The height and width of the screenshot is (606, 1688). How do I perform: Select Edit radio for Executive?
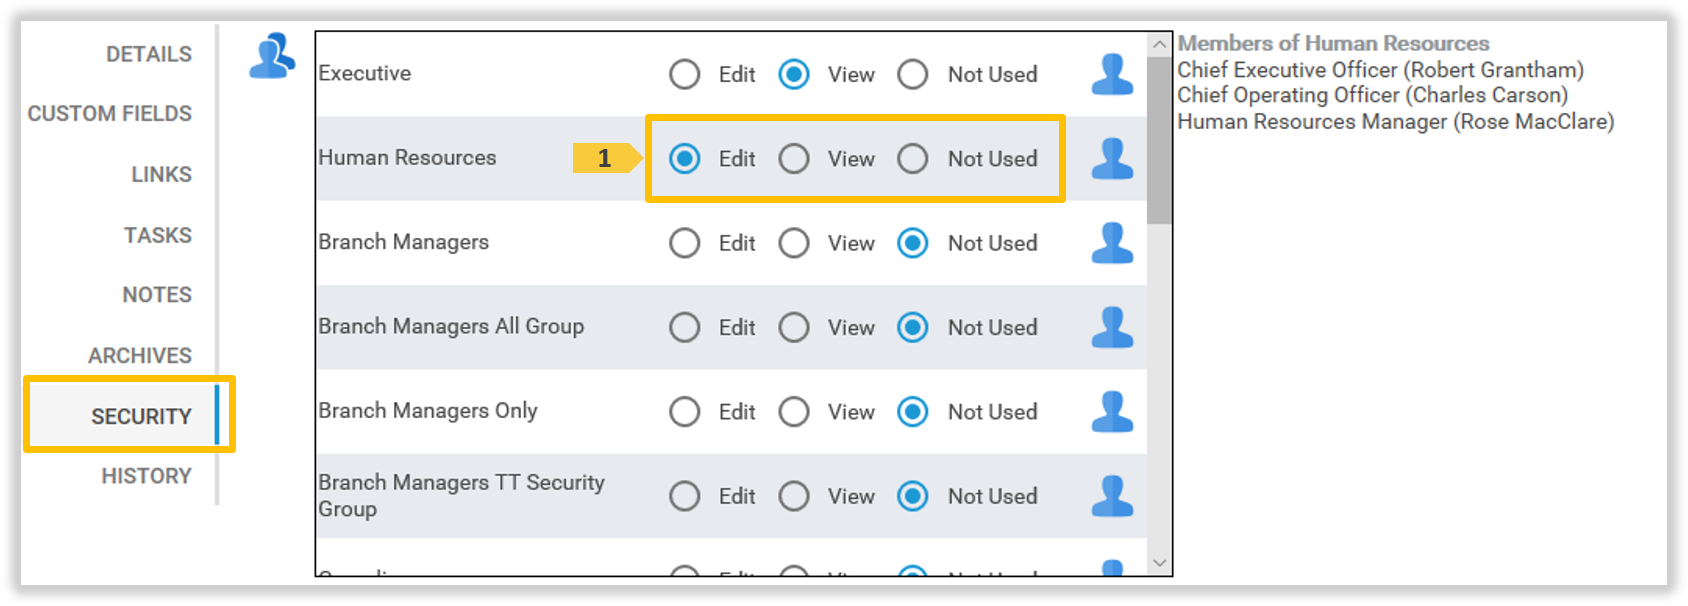pyautogui.click(x=685, y=74)
